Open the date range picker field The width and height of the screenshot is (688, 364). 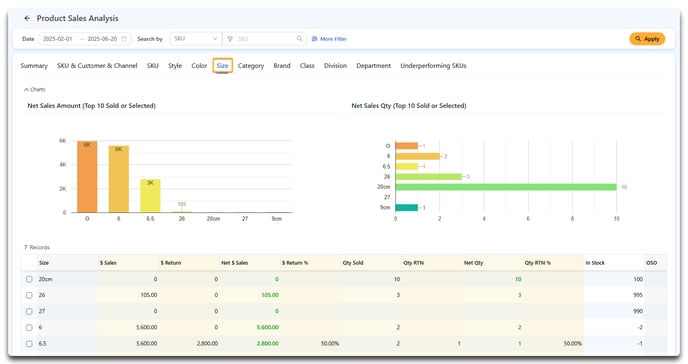pyautogui.click(x=85, y=39)
